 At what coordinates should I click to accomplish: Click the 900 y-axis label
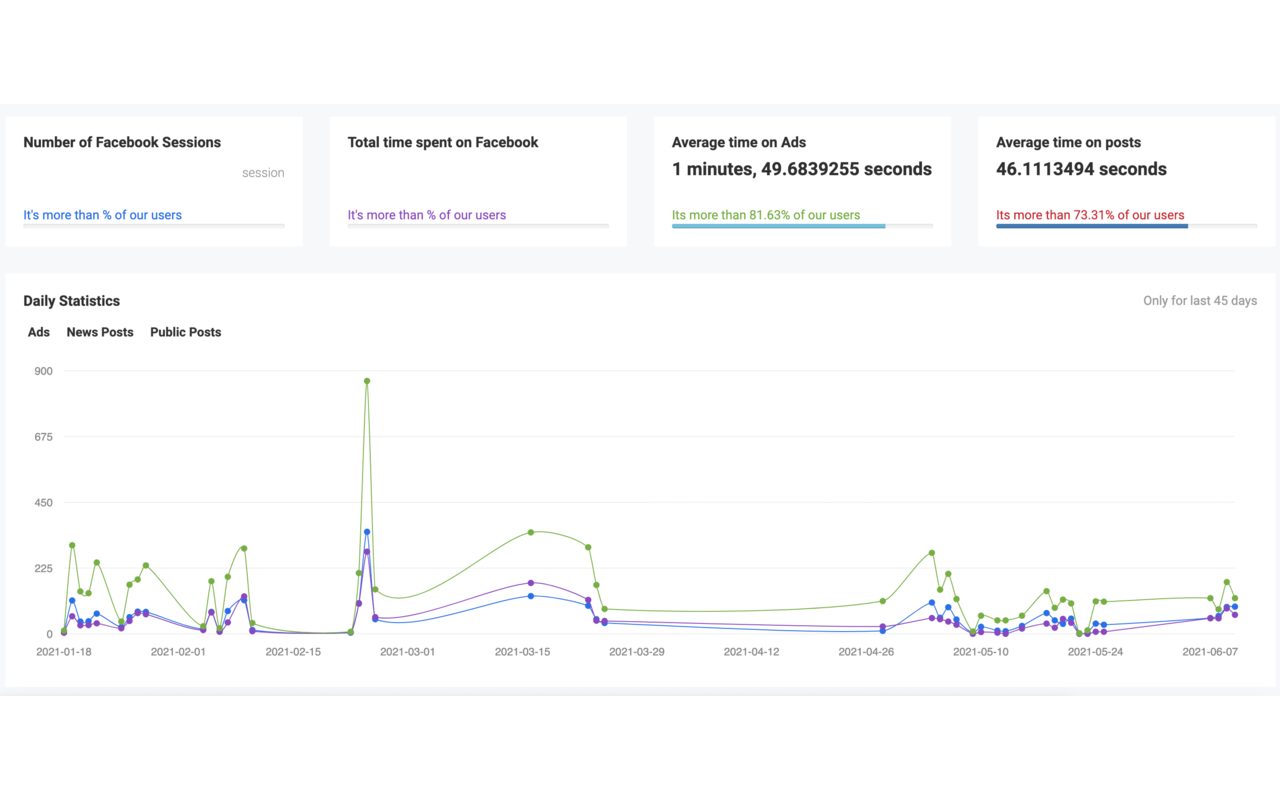[x=44, y=371]
